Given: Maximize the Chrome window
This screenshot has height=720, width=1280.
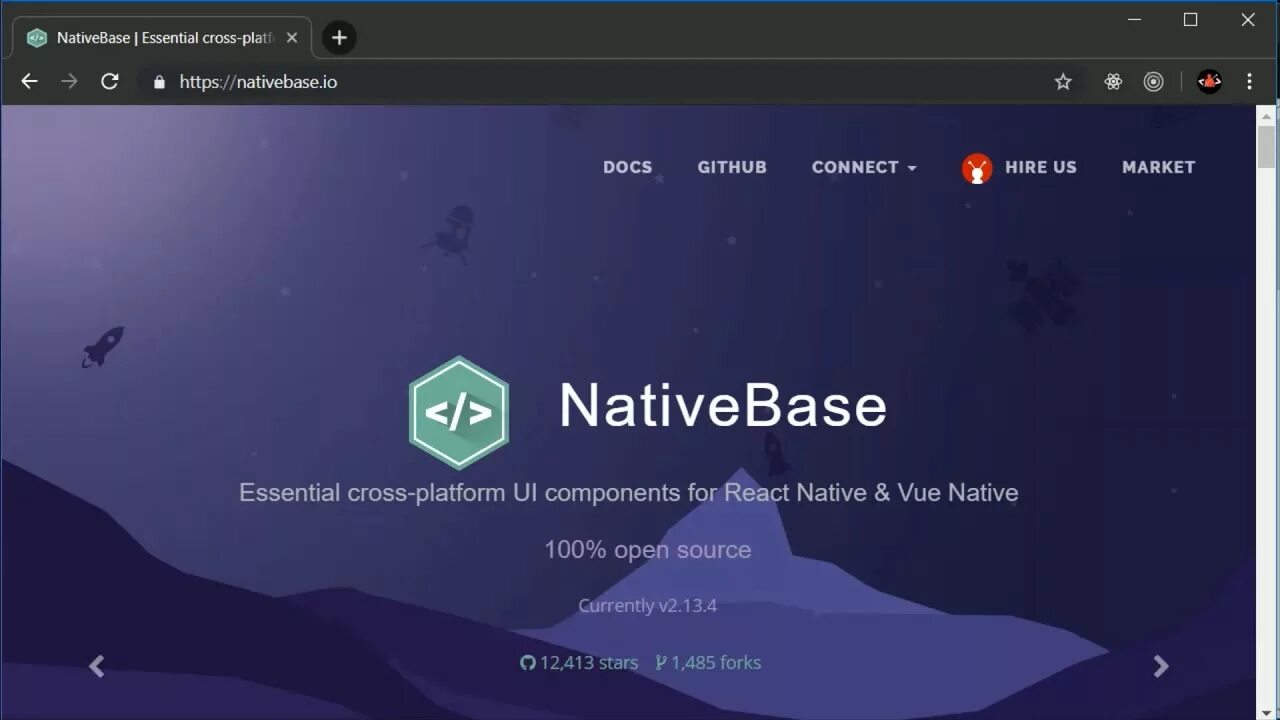Looking at the screenshot, I should coord(1190,20).
